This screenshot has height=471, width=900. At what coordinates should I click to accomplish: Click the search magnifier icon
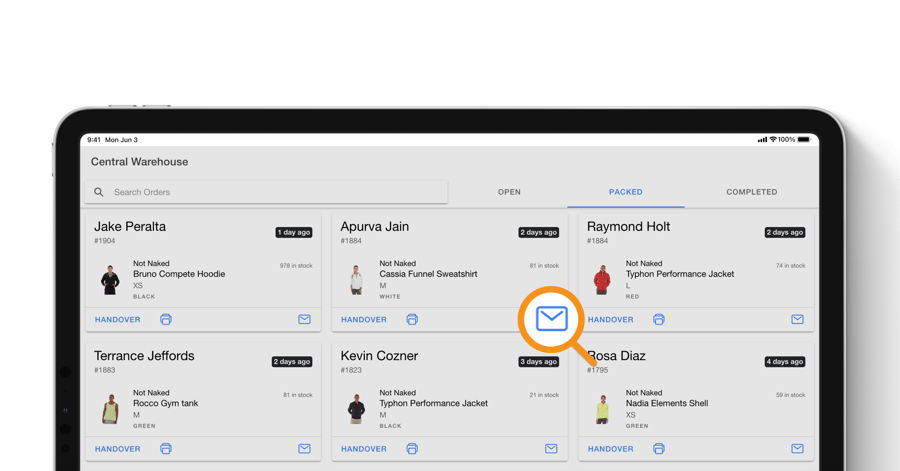coord(99,192)
